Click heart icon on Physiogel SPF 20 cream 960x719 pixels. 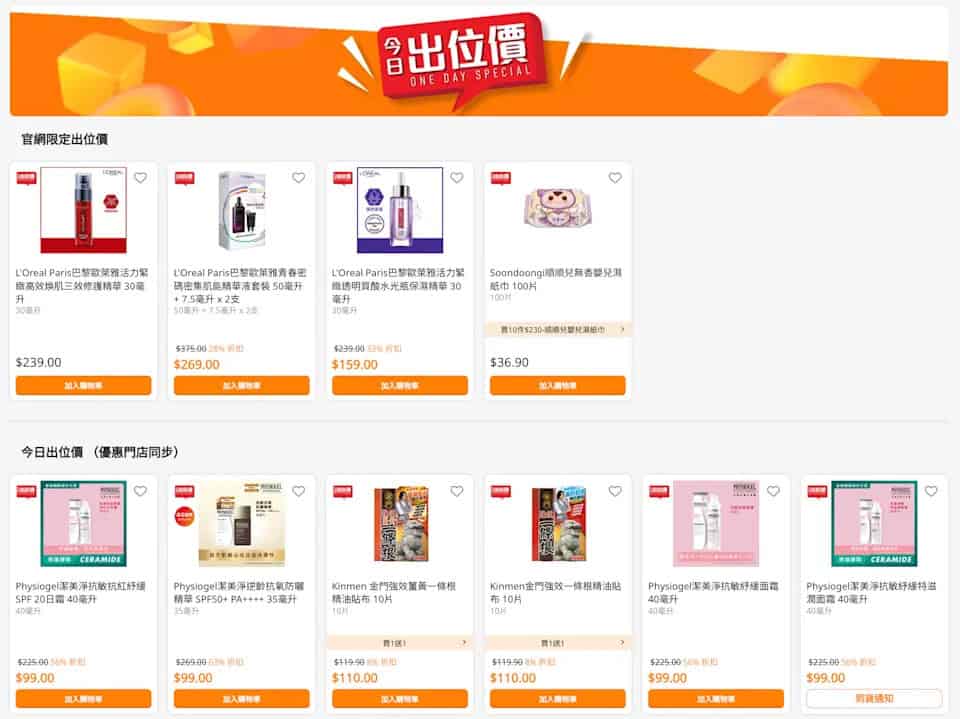[x=140, y=491]
